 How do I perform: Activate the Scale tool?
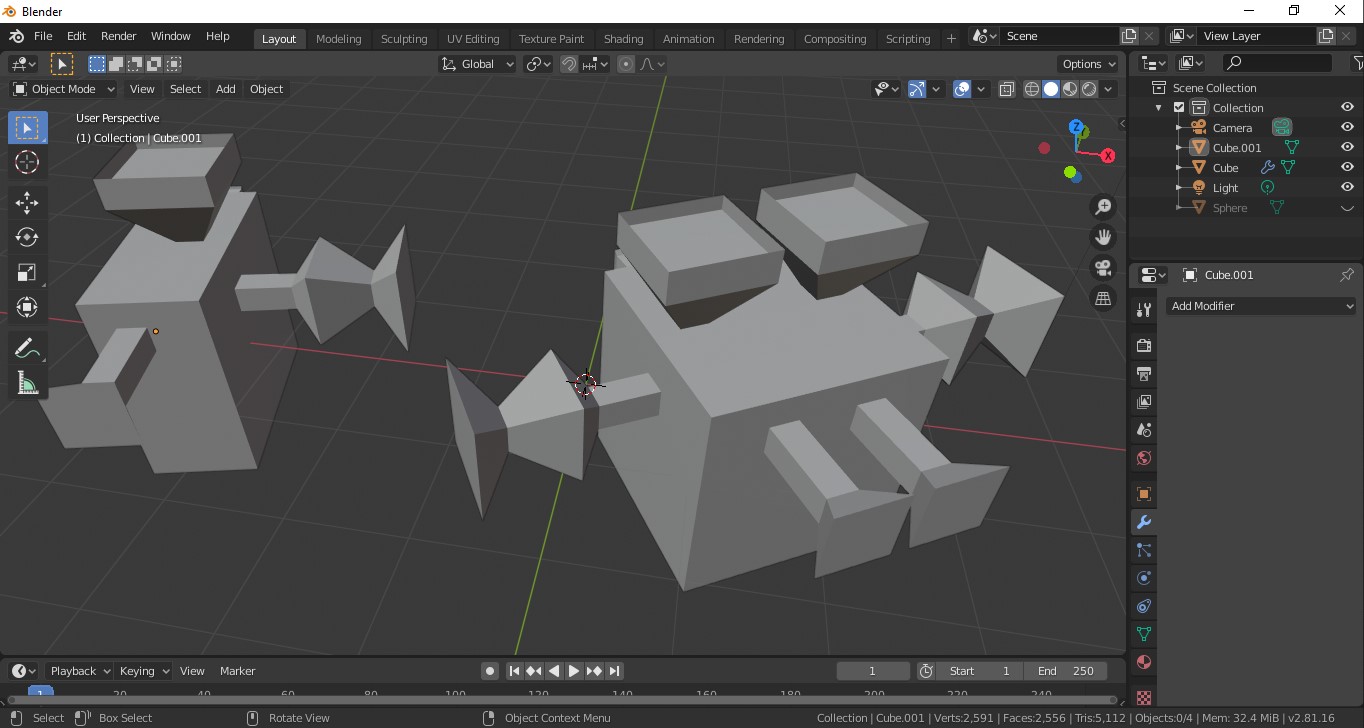pos(27,272)
